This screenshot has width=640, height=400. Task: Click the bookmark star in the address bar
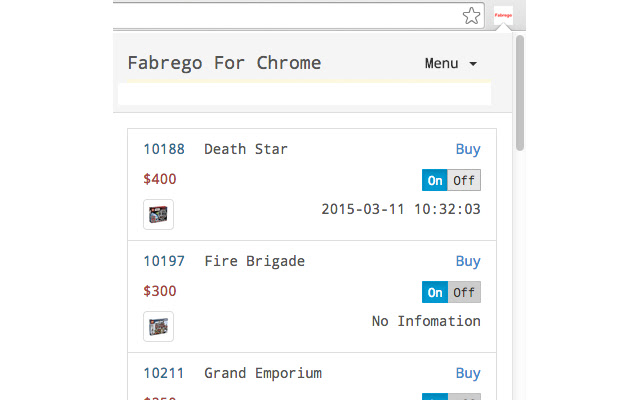coord(471,16)
